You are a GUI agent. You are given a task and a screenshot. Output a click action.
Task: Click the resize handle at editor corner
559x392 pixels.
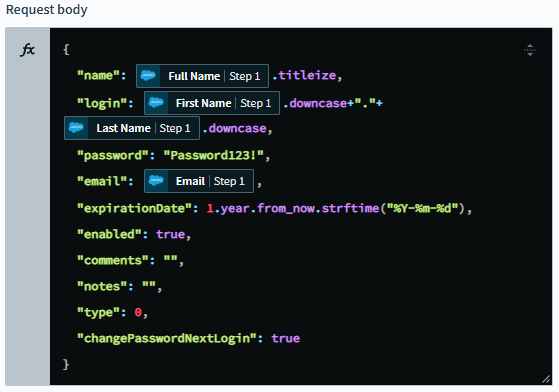(546, 379)
